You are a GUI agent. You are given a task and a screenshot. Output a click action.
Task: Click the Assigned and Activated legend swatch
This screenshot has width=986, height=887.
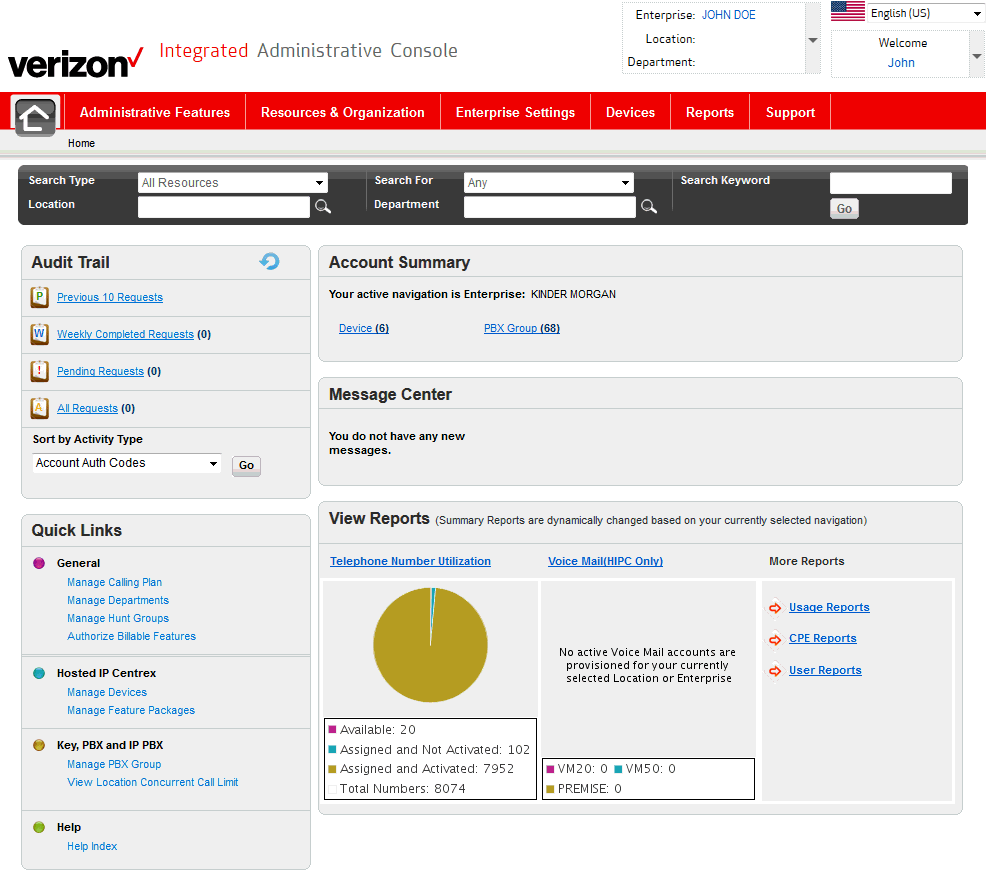(333, 769)
